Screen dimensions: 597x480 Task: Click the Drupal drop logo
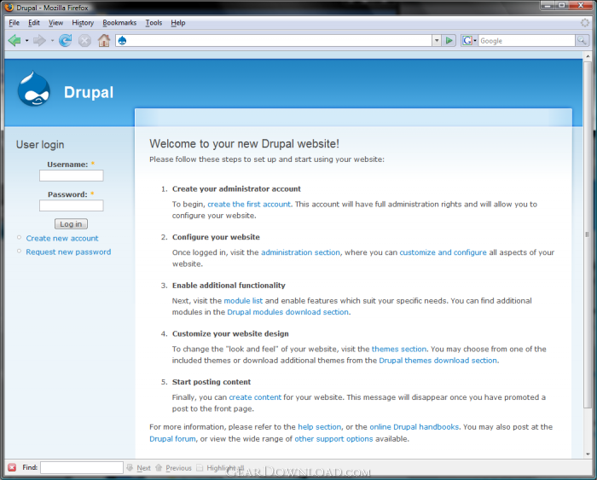coord(34,89)
